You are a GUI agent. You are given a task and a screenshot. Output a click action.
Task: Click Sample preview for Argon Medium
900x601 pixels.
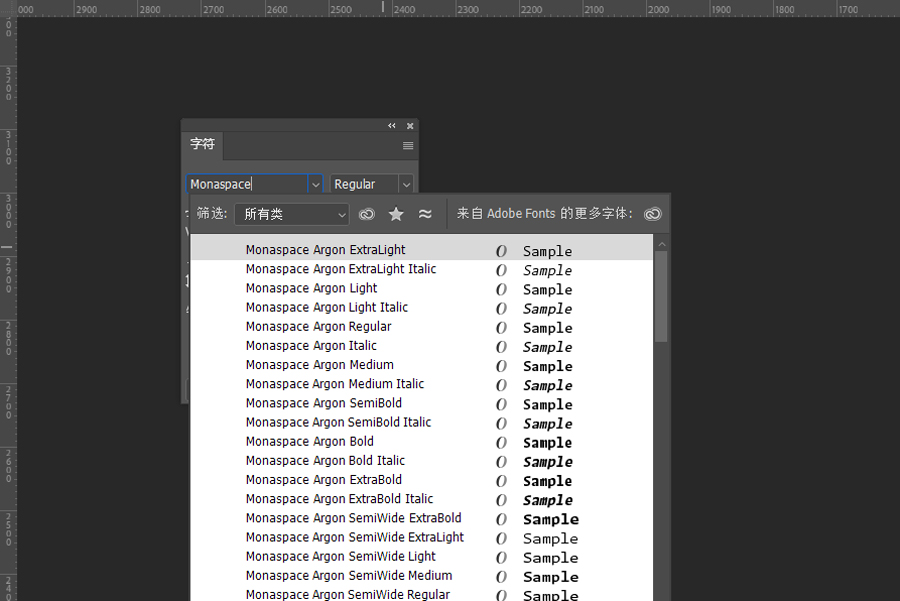click(548, 366)
